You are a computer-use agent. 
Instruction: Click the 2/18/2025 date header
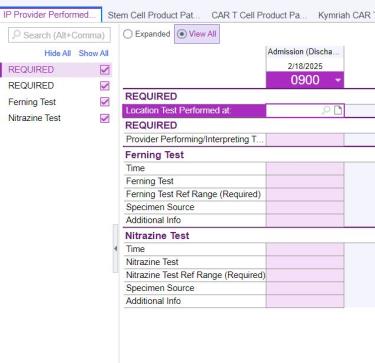pos(305,66)
